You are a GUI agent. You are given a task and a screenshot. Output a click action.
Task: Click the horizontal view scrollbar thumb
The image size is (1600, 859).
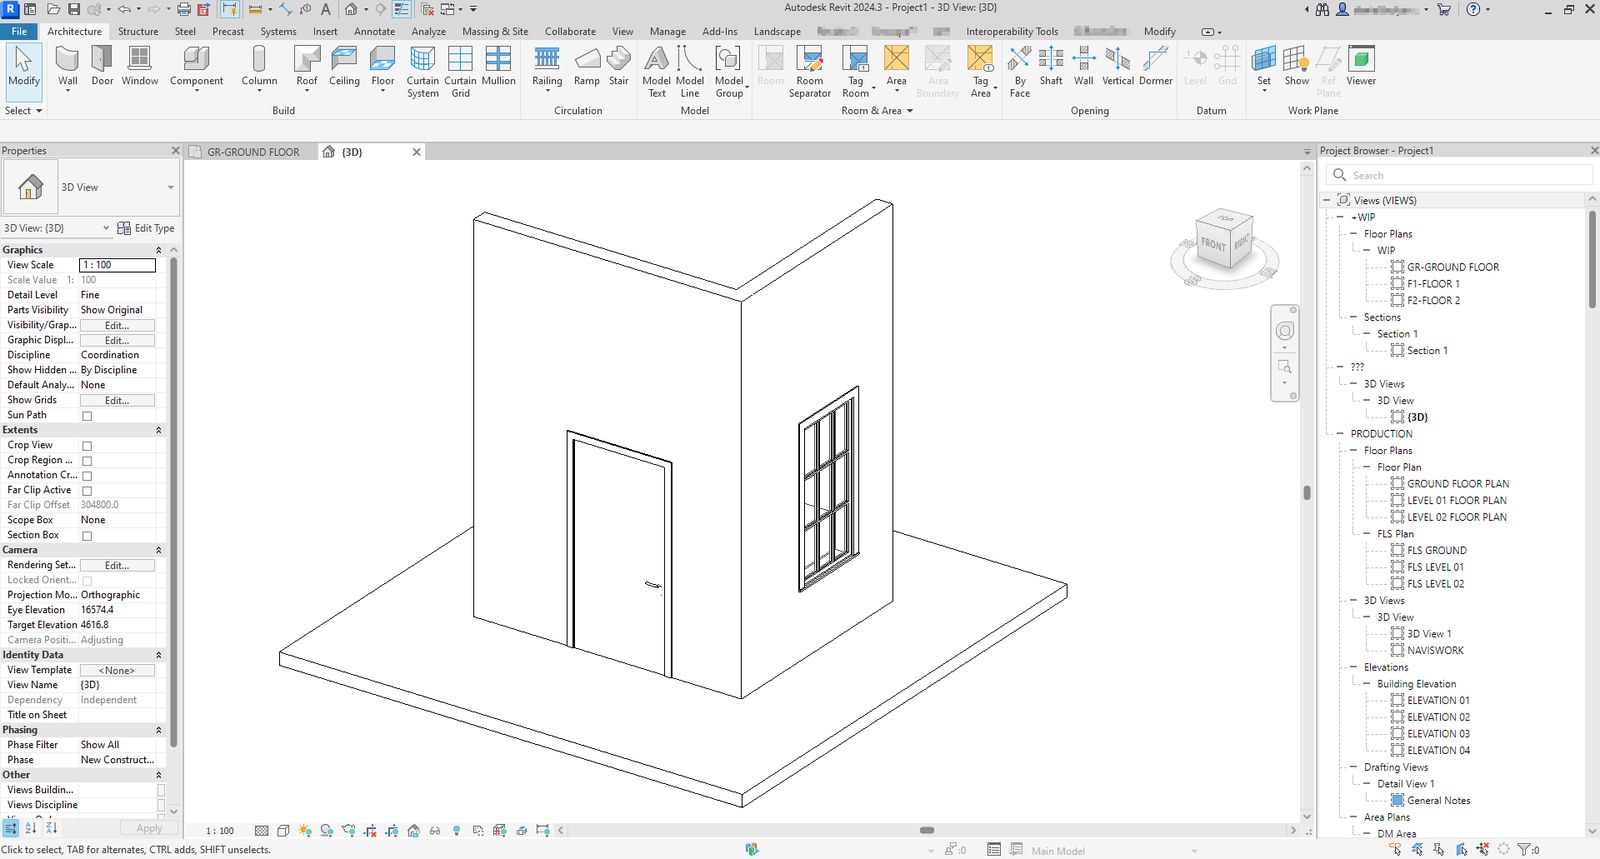tap(927, 830)
